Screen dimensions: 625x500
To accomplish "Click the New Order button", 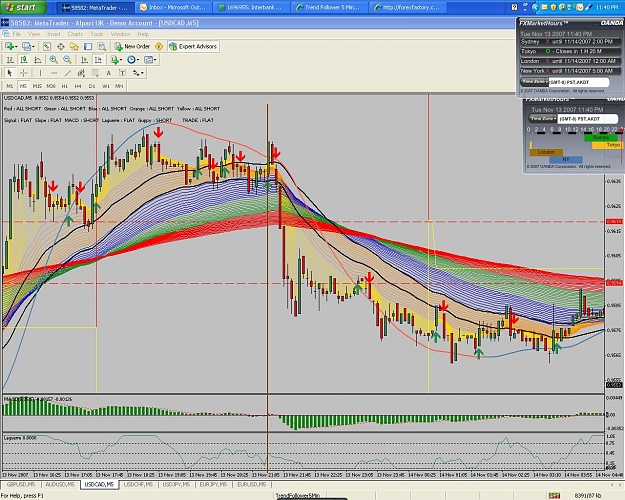I will click(x=132, y=47).
